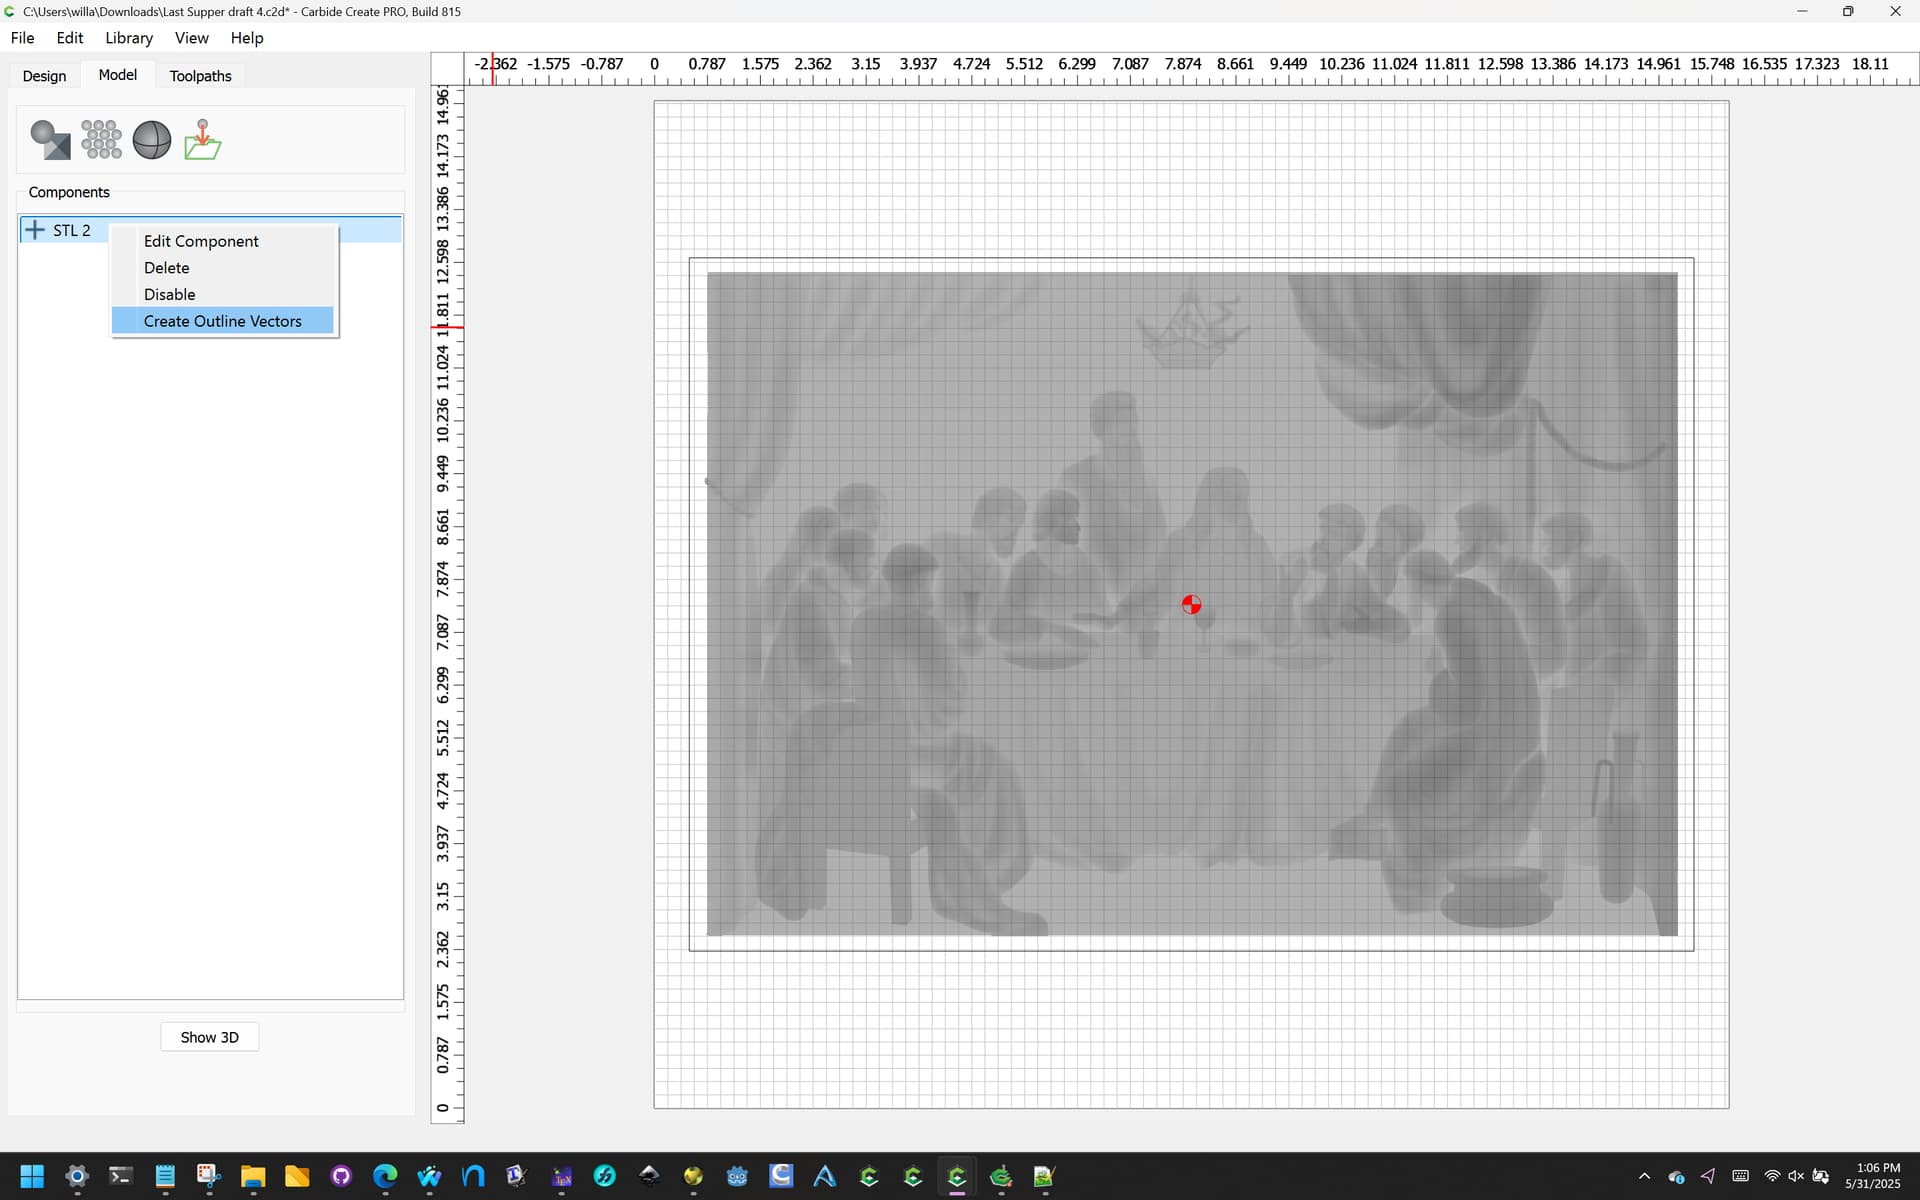This screenshot has width=1920, height=1200.
Task: Open the View menu
Action: click(191, 38)
